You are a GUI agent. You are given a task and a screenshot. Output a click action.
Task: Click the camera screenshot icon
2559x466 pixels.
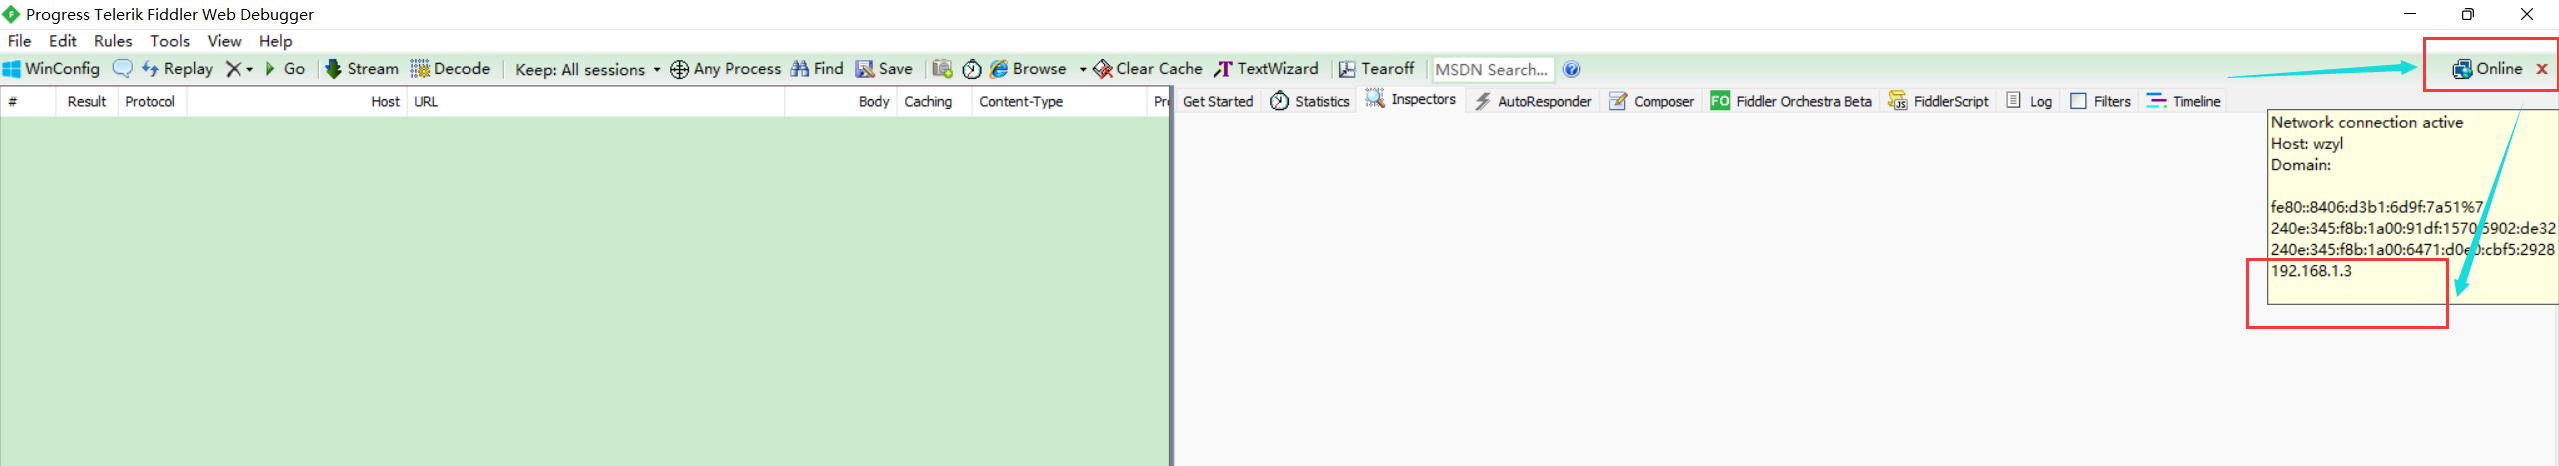[942, 69]
